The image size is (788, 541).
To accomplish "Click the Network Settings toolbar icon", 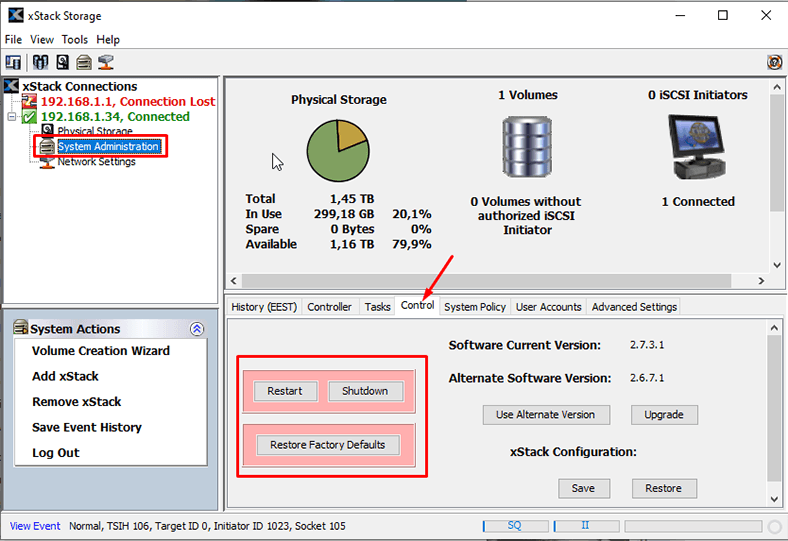I will [106, 62].
